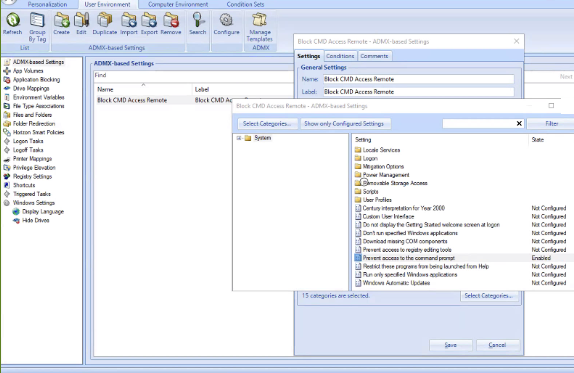Screen dimensions: 574x373
Task: Click the Find box in the settings list
Action: [x=194, y=75]
